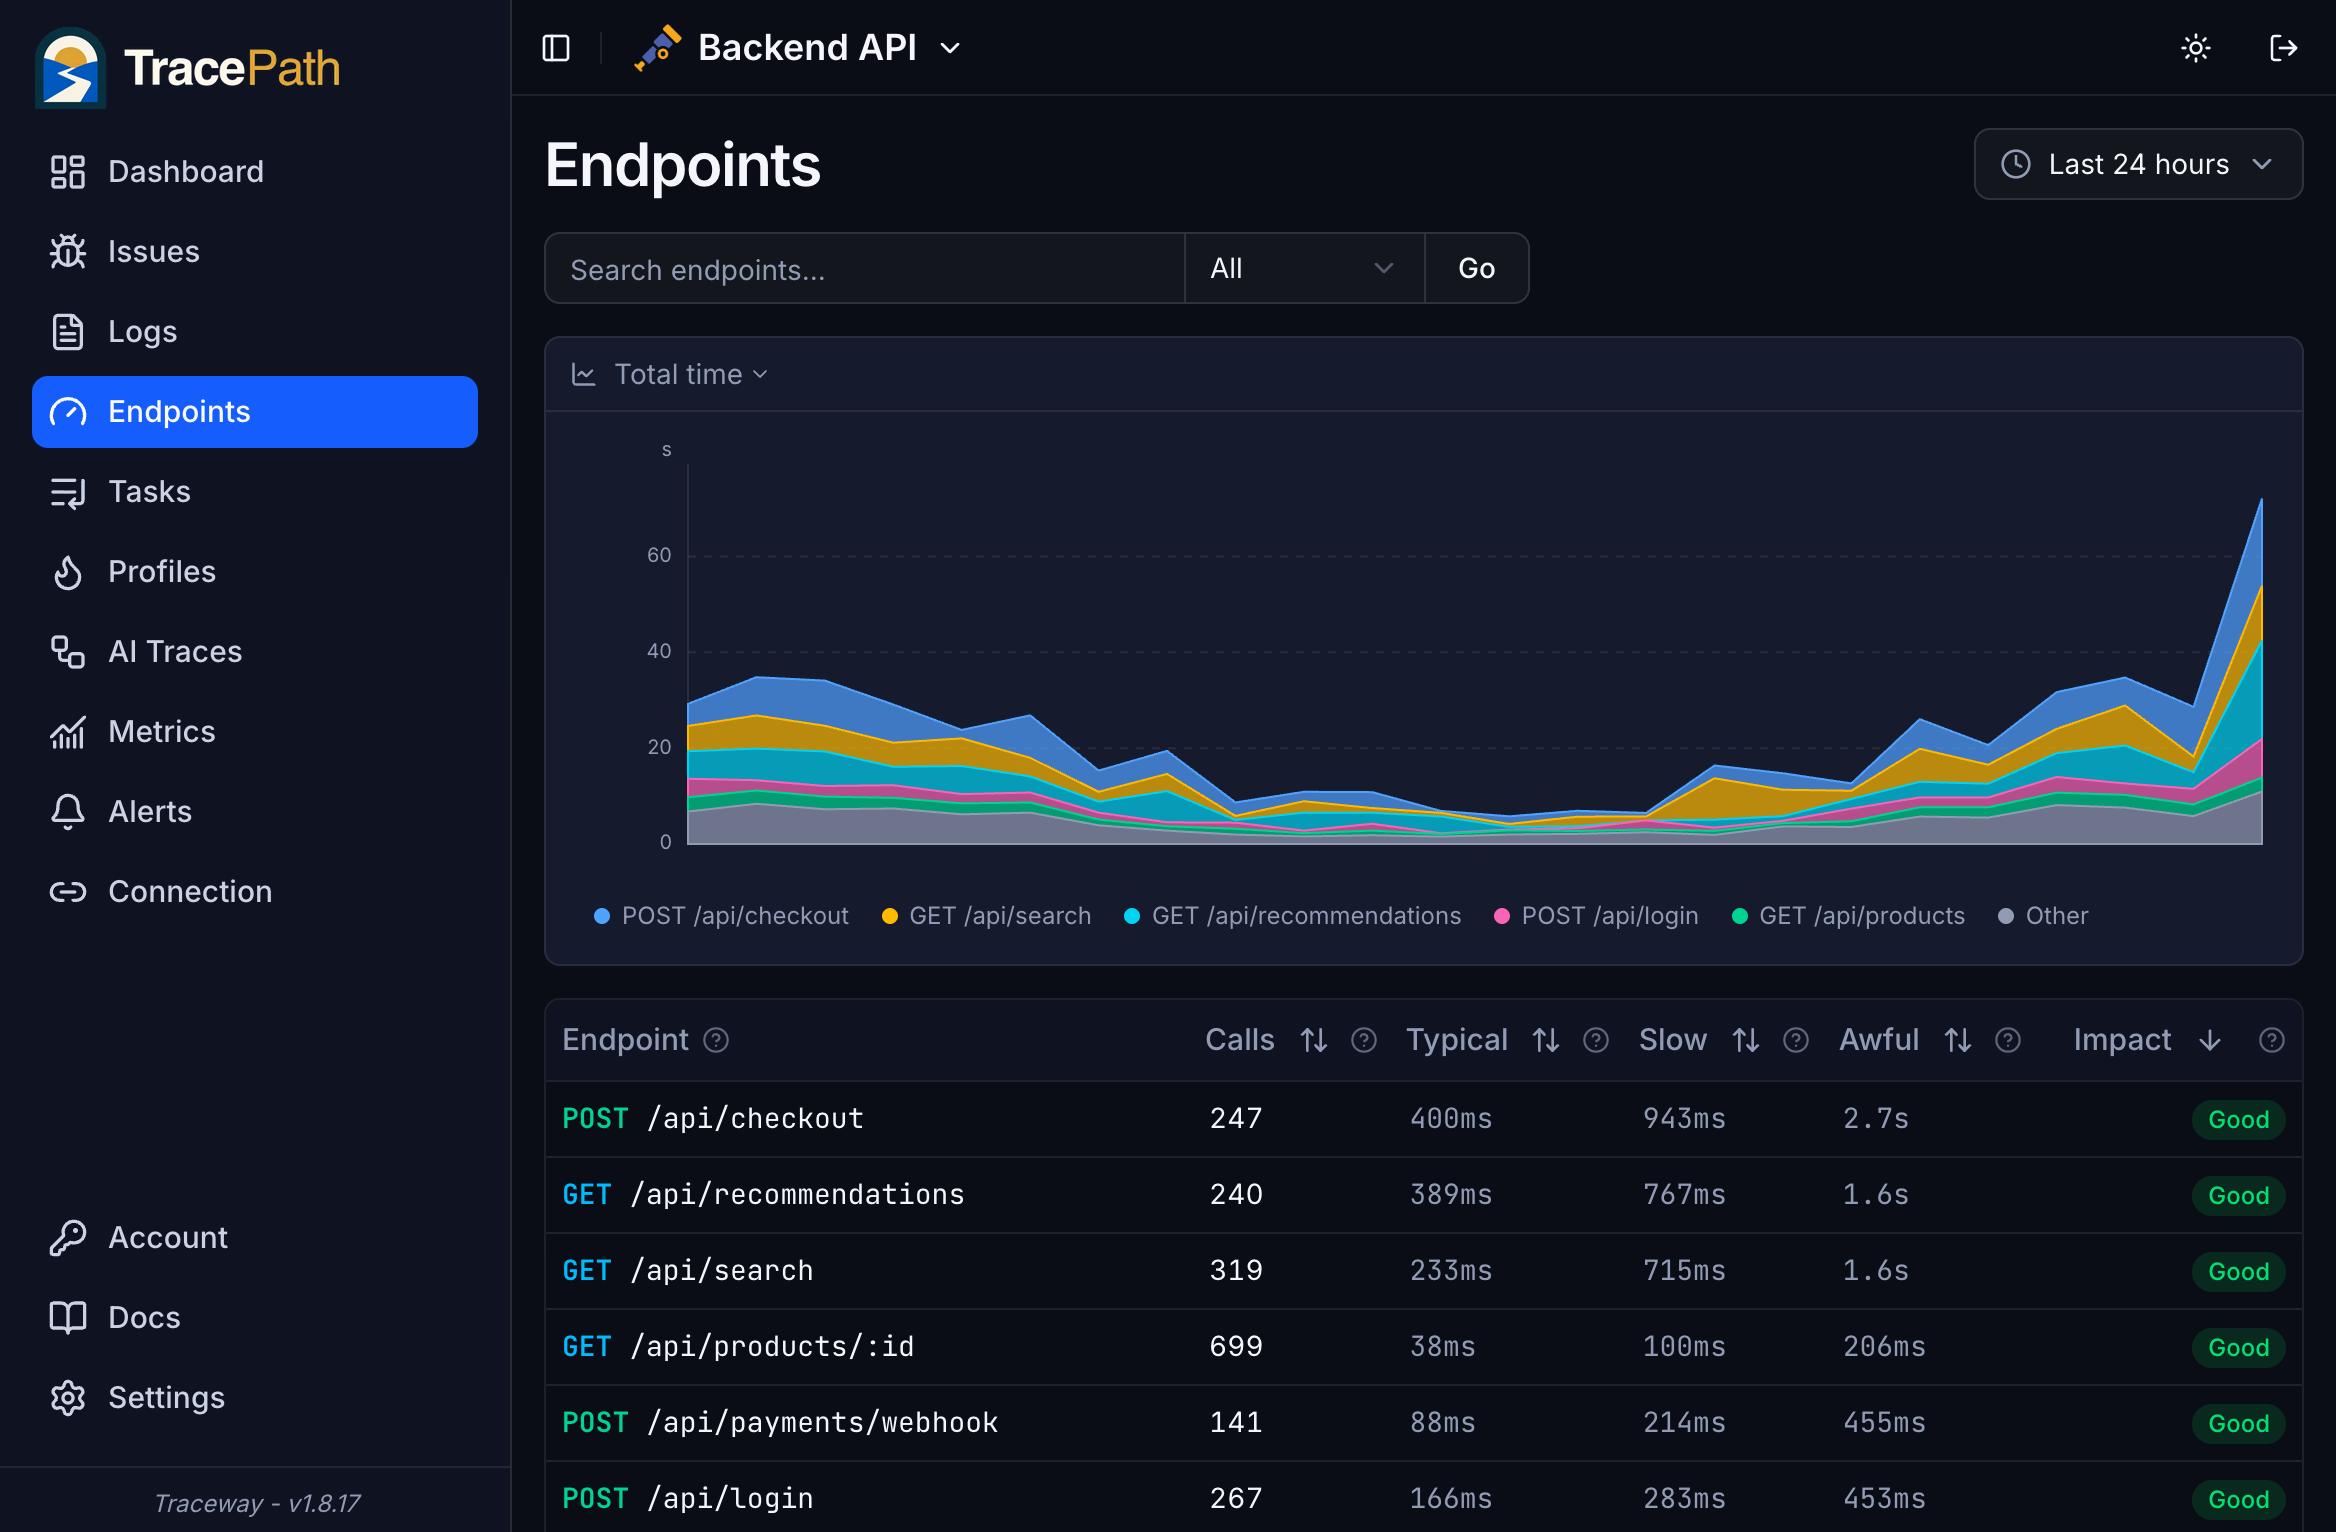Click the telescope project icon
The image size is (2336, 1532).
point(657,48)
